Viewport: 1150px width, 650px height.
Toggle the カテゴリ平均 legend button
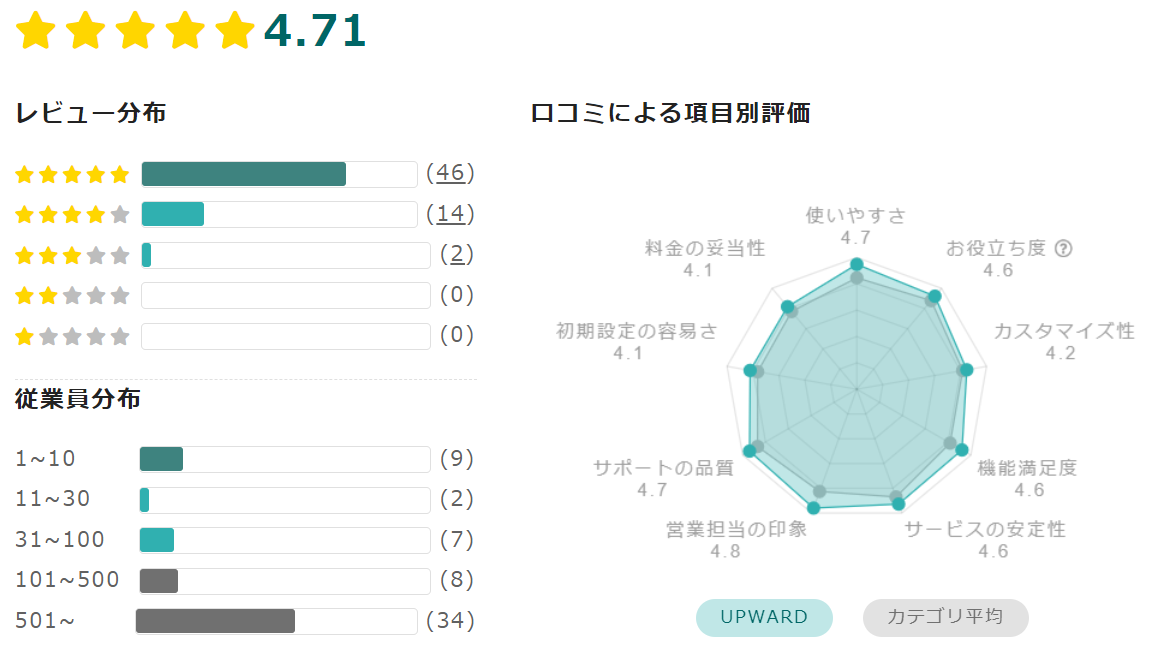(945, 617)
